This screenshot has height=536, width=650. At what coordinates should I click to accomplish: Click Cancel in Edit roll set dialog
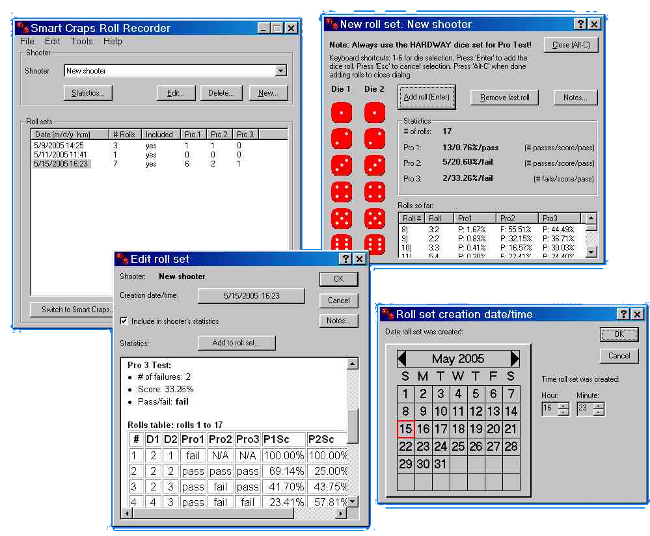coord(339,300)
